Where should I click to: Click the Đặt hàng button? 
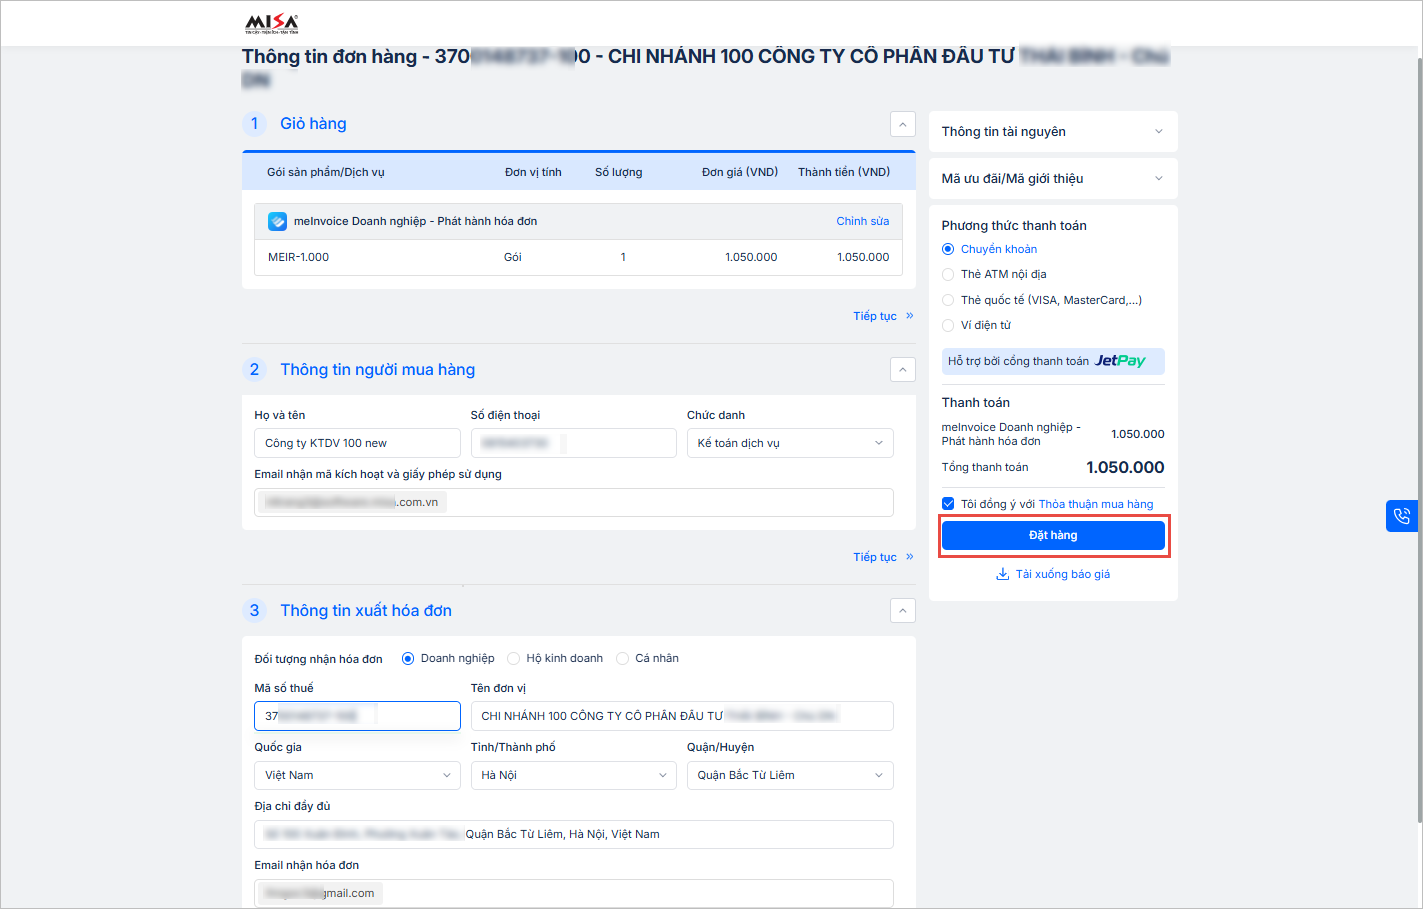[1053, 536]
